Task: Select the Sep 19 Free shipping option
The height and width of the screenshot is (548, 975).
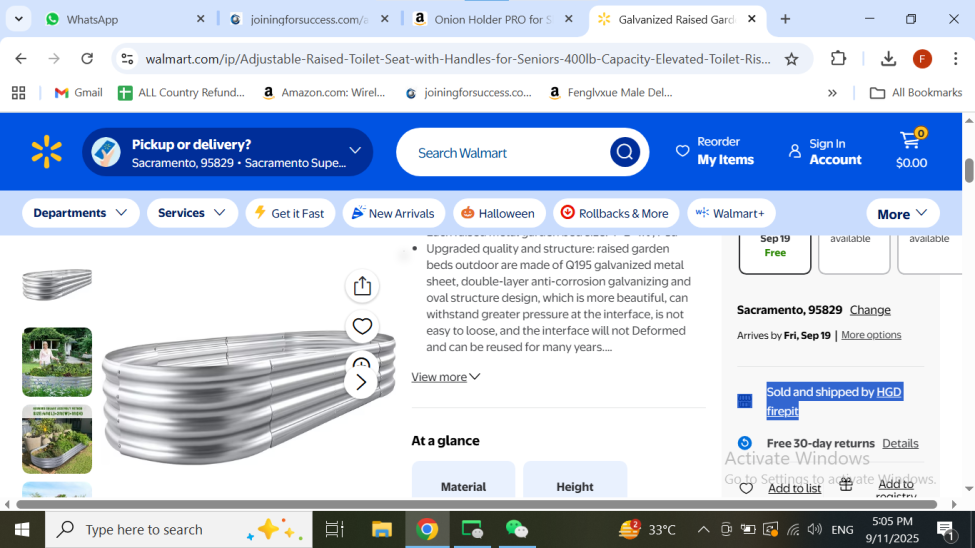Action: click(x=775, y=253)
